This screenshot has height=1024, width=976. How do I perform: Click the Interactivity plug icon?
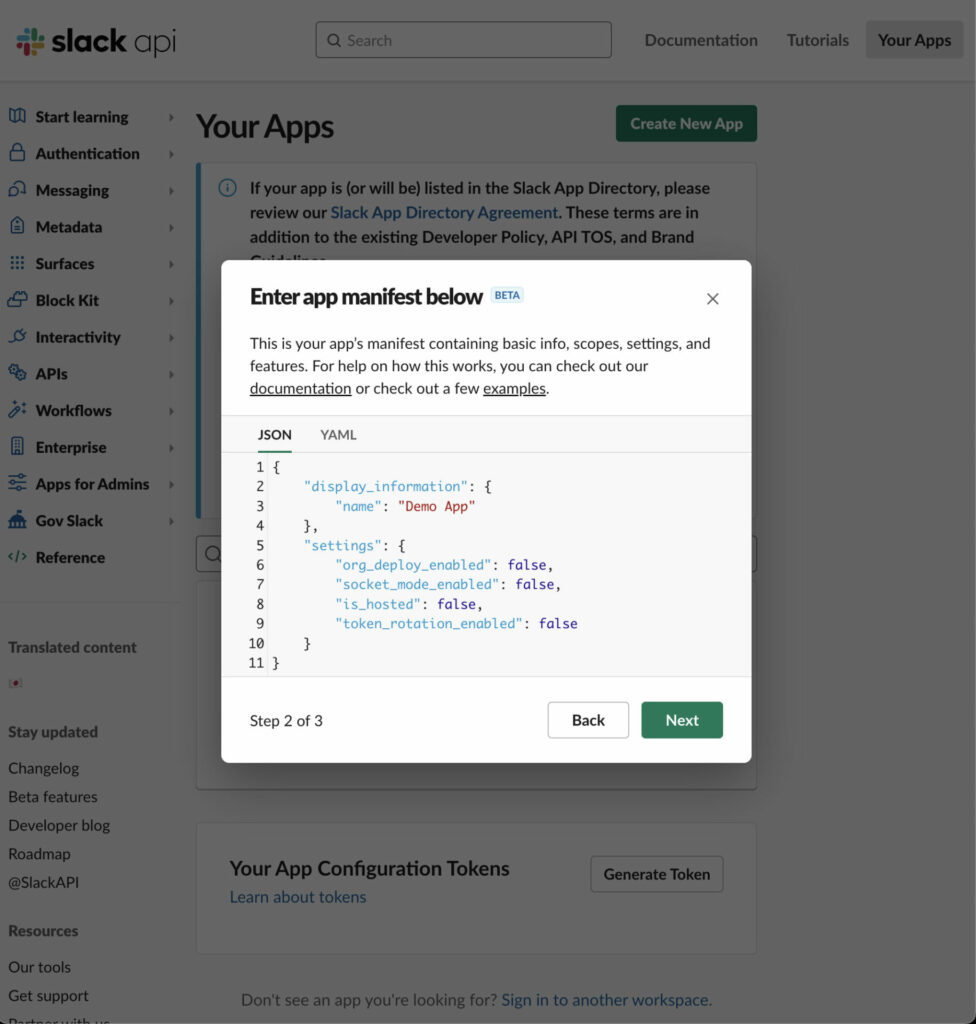[18, 336]
